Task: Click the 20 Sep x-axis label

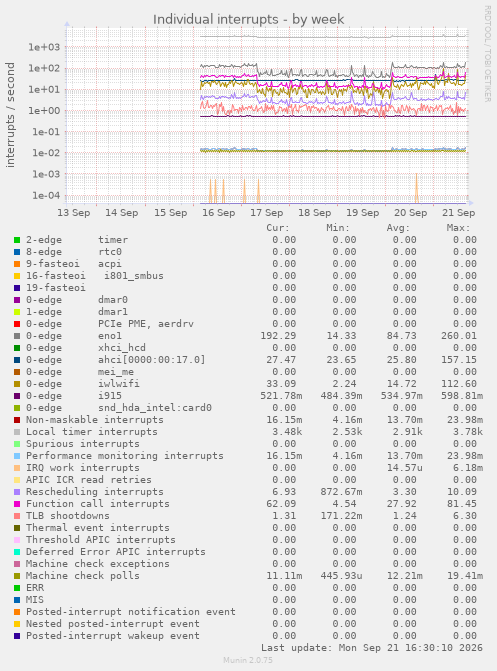Action: coord(410,213)
